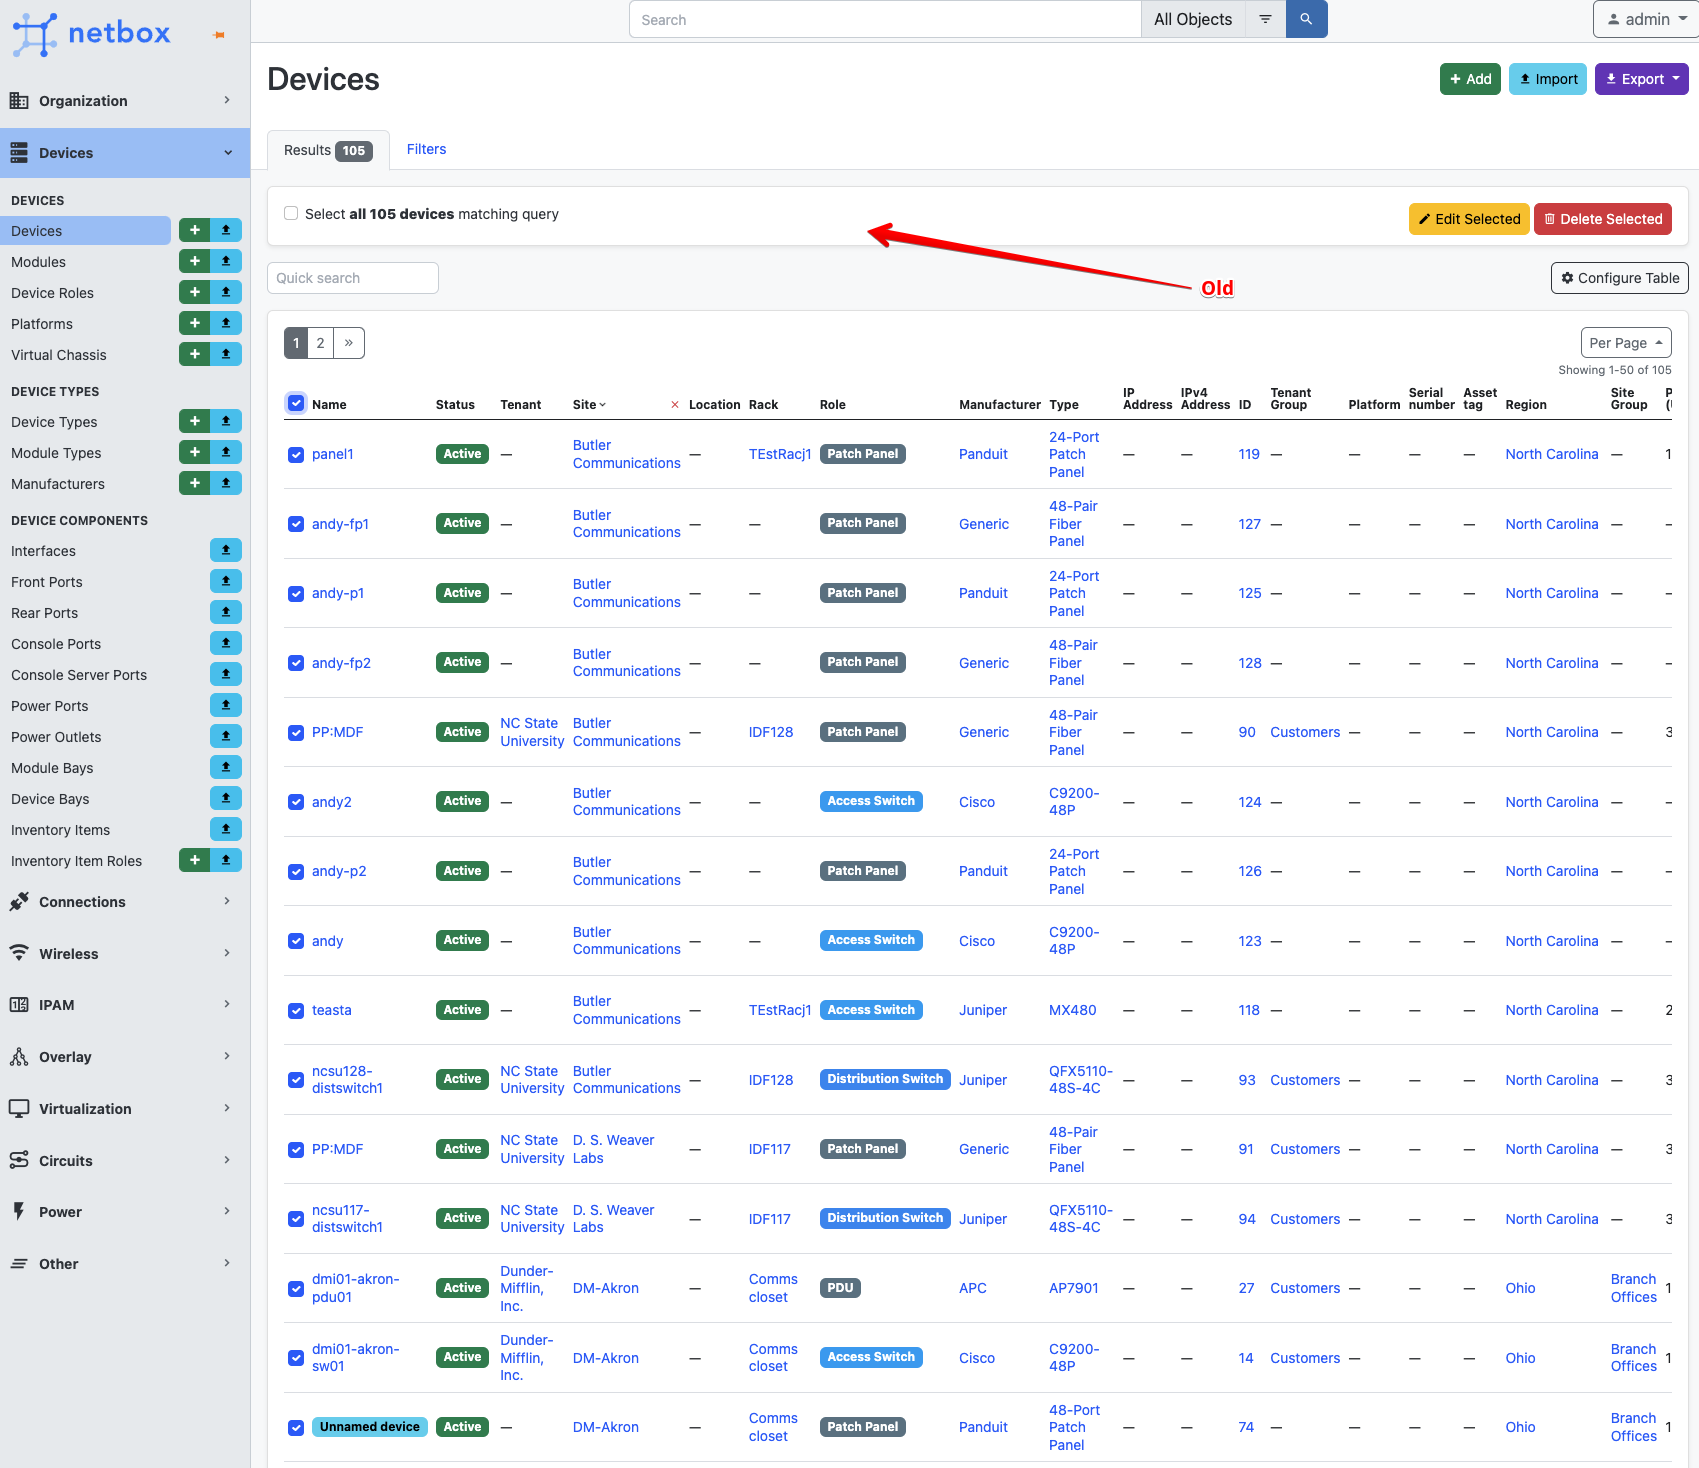Open the All Objects search scope dropdown
1699x1468 pixels.
[1193, 19]
